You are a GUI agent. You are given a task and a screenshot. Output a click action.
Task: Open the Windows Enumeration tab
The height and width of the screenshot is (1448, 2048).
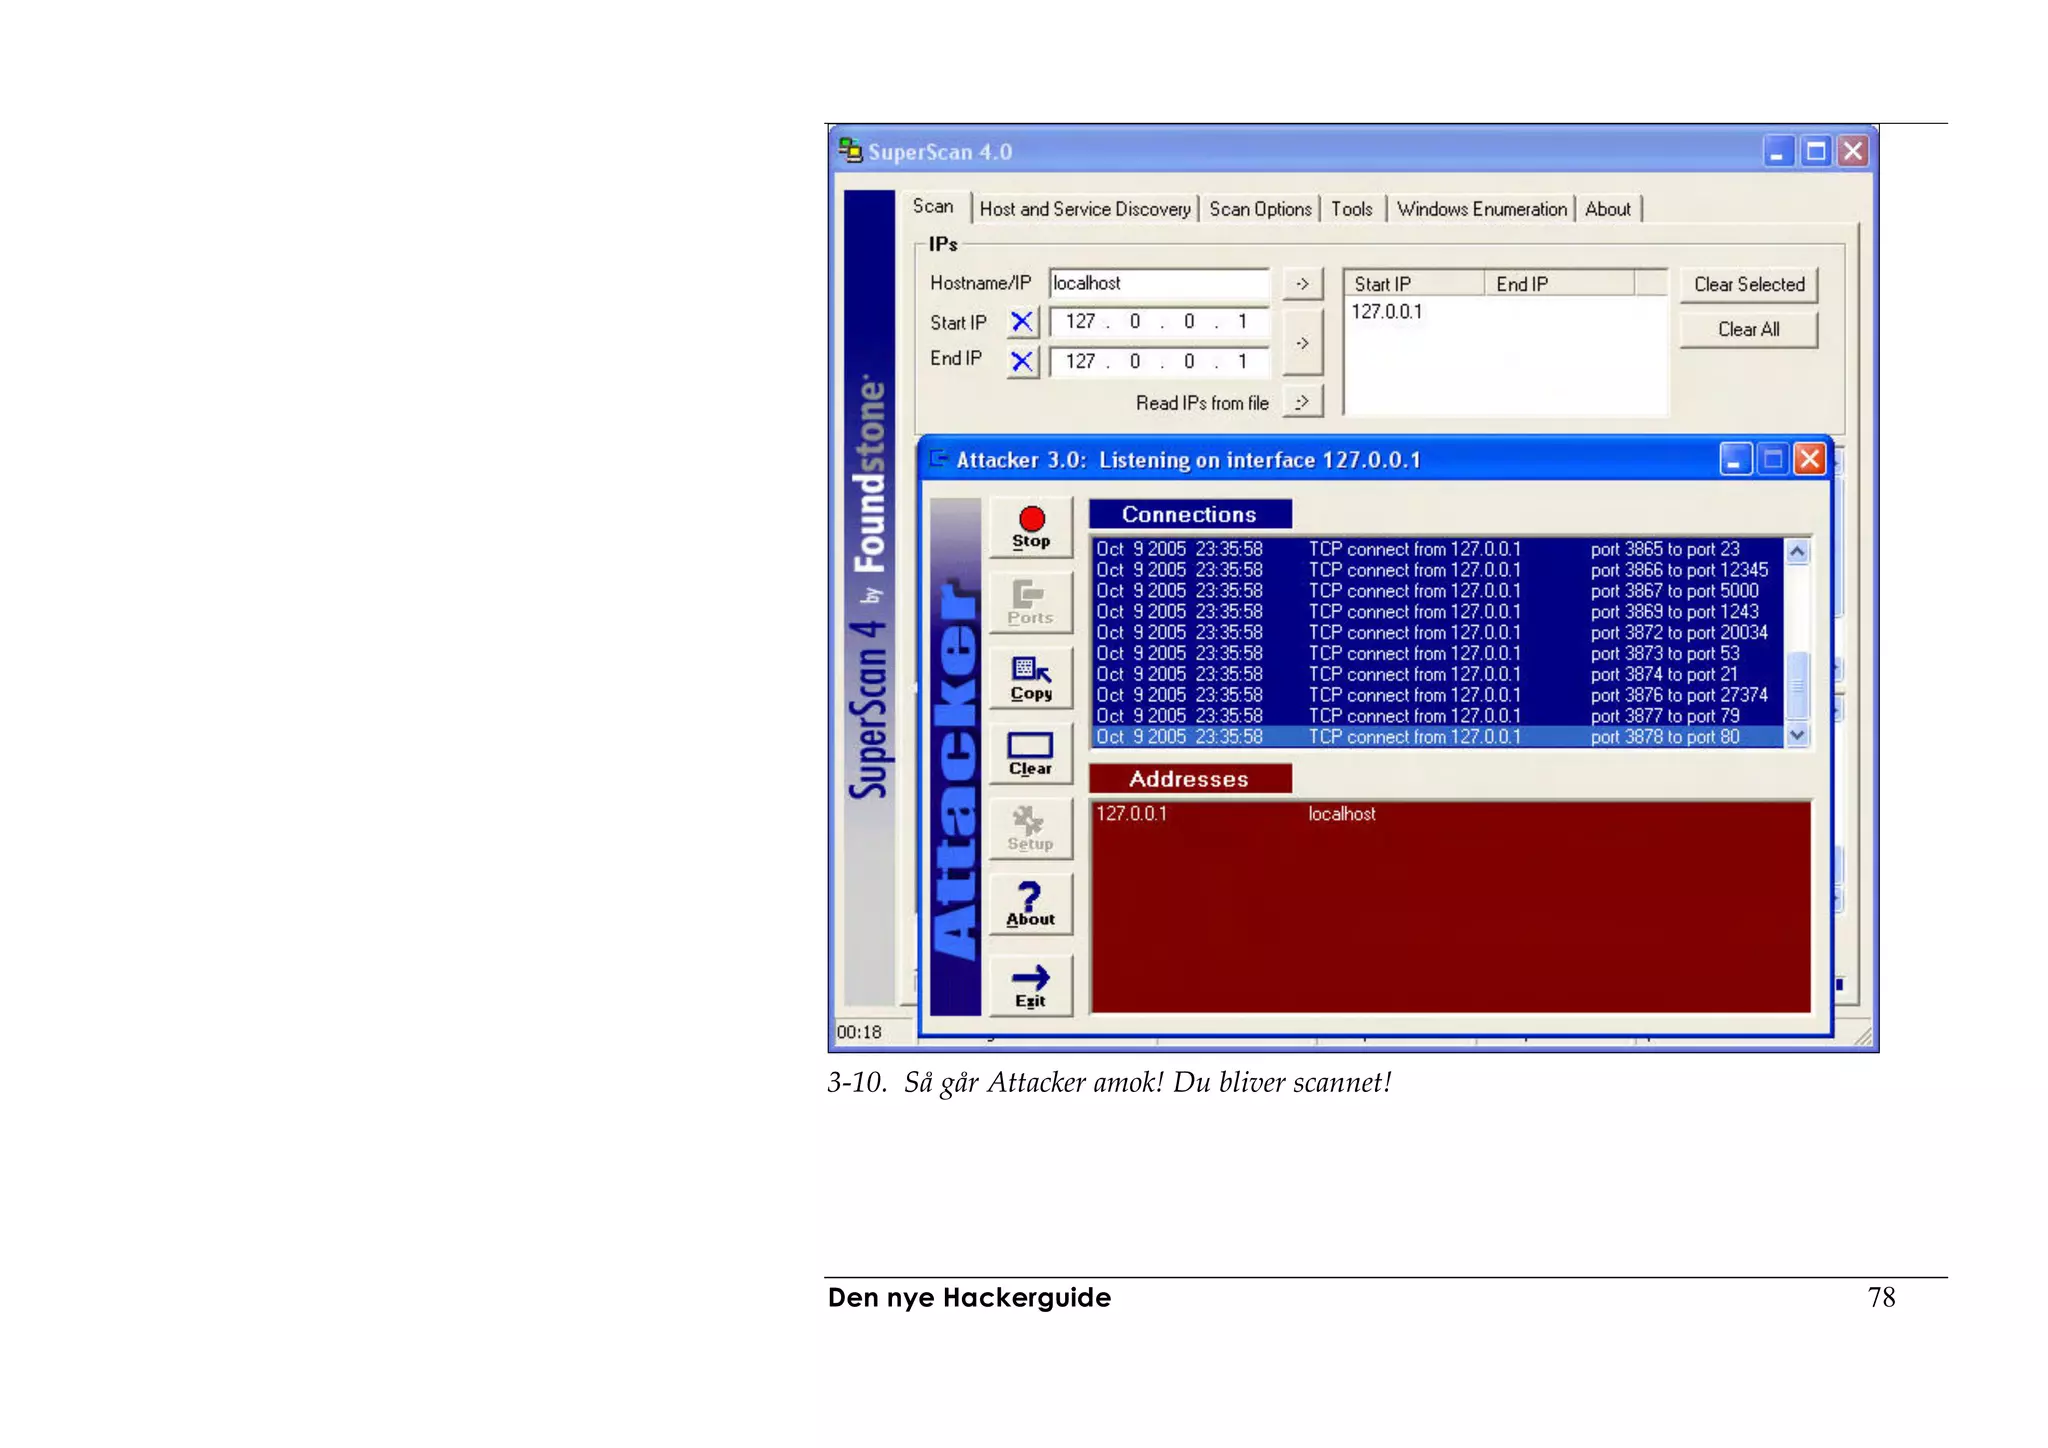click(1481, 209)
